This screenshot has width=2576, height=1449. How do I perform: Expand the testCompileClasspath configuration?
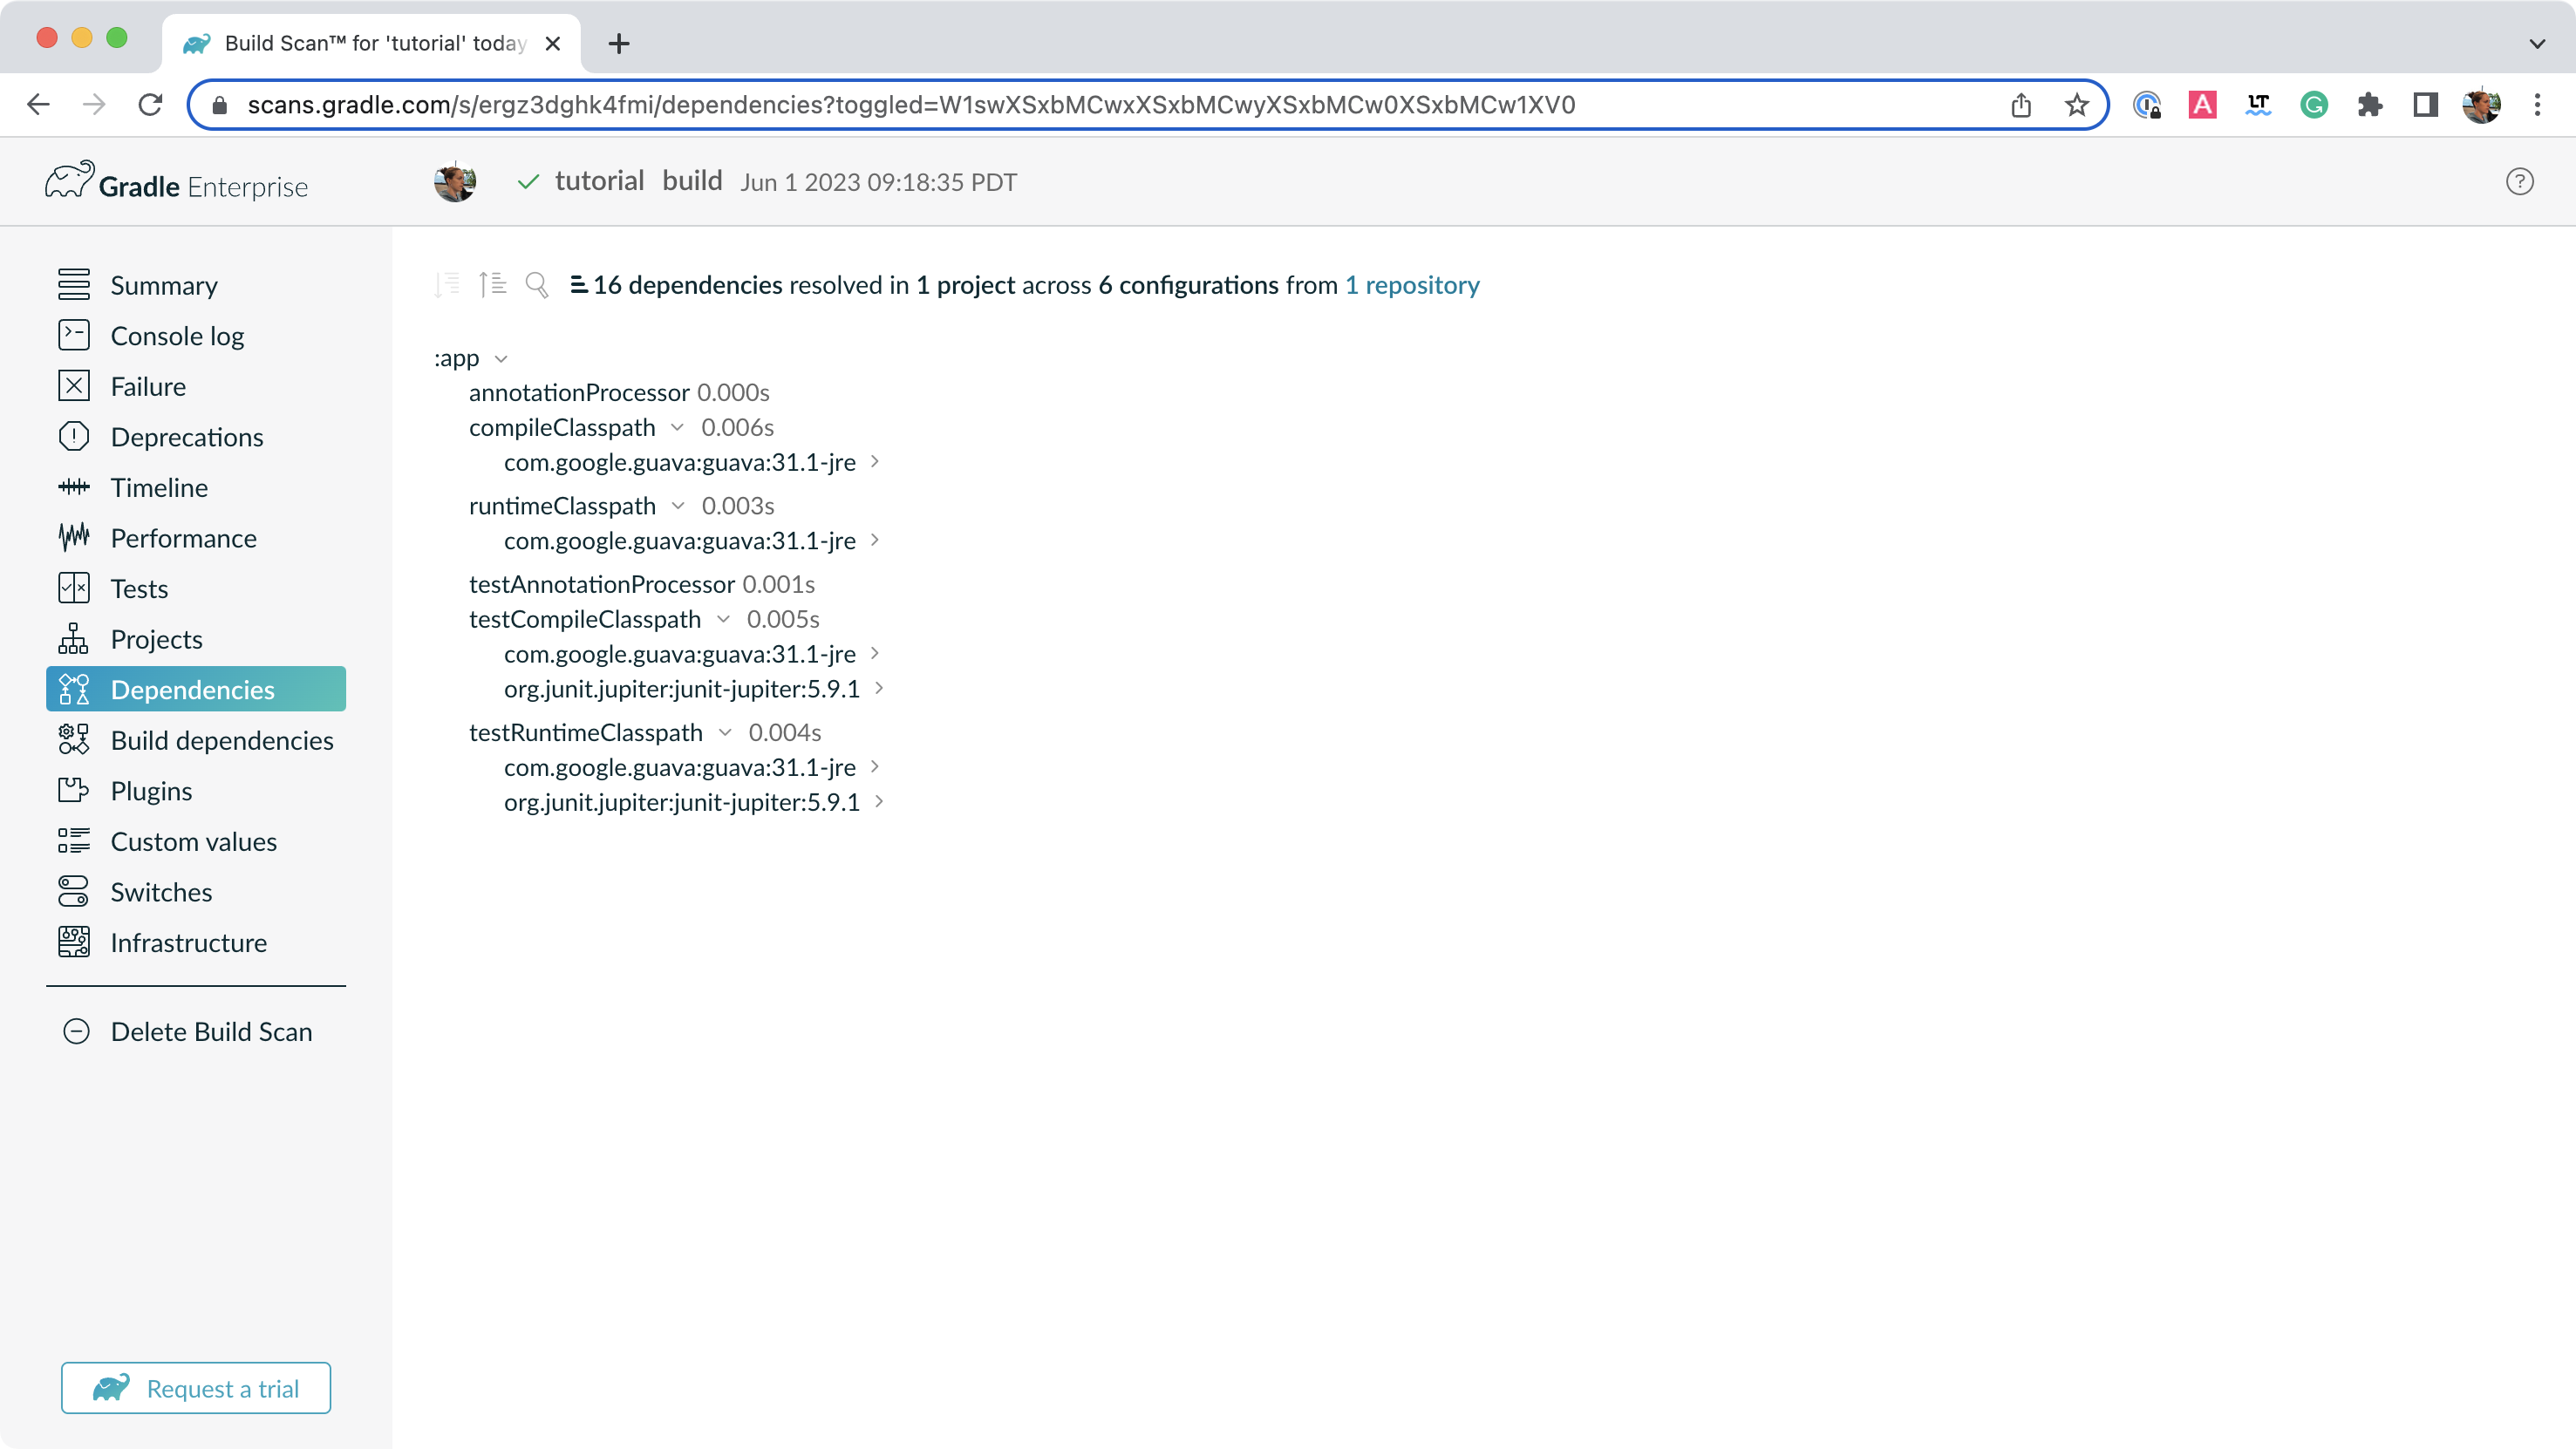tap(724, 617)
